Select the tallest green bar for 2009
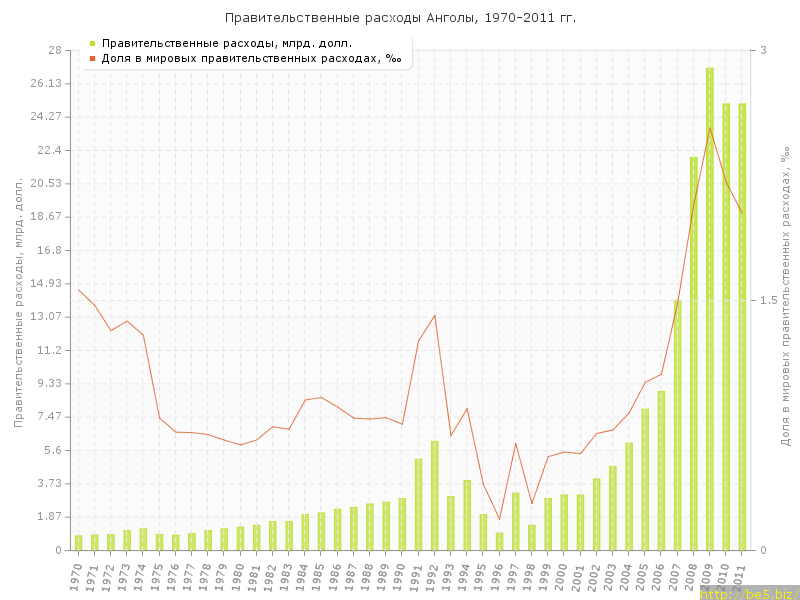 (710, 308)
